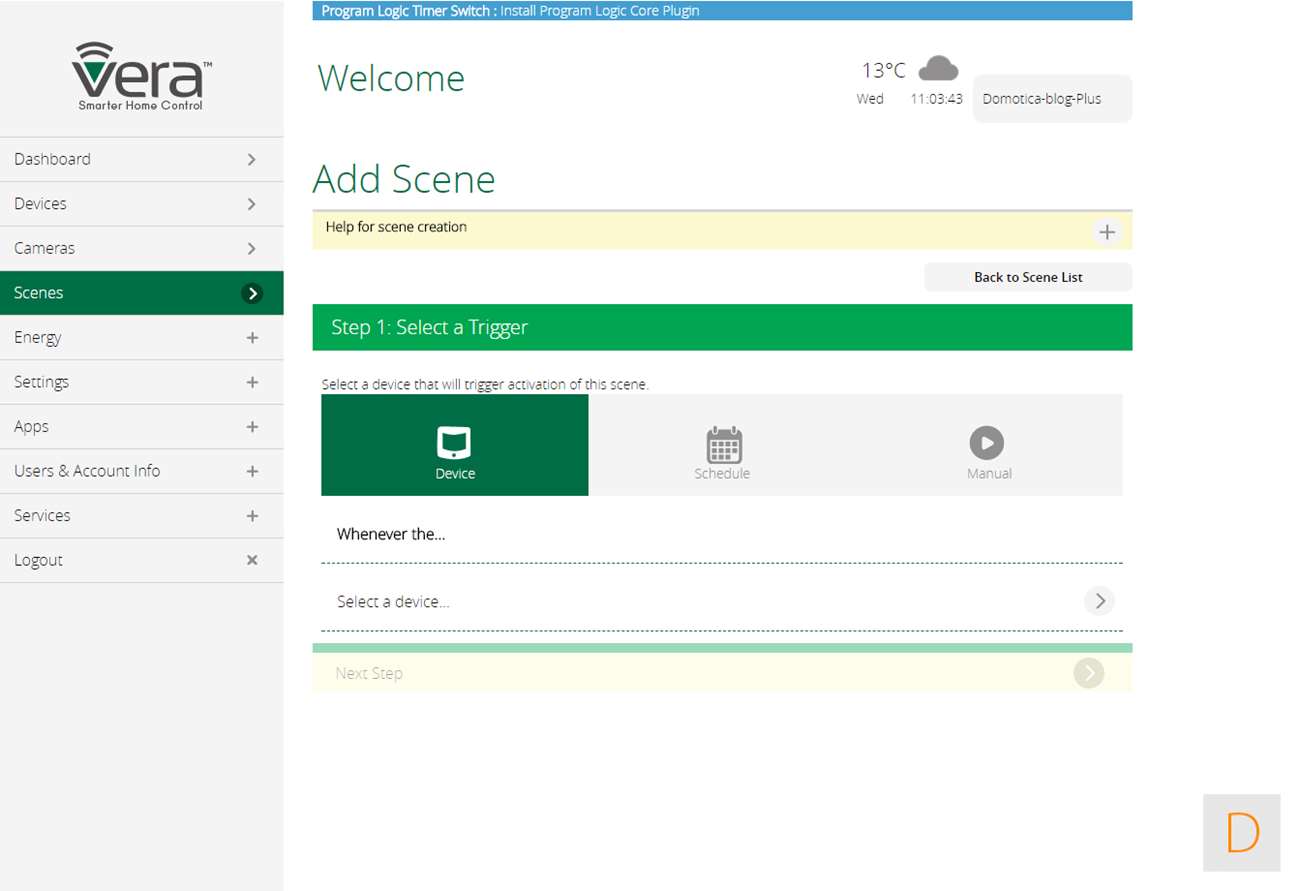Expand the Services plus icon
Screen dimensions: 1300x891
point(252,516)
